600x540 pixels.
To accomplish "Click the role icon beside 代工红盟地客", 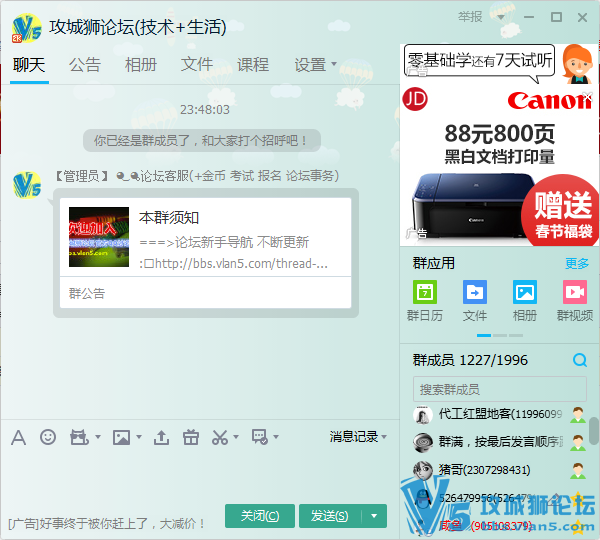I will pyautogui.click(x=577, y=415).
